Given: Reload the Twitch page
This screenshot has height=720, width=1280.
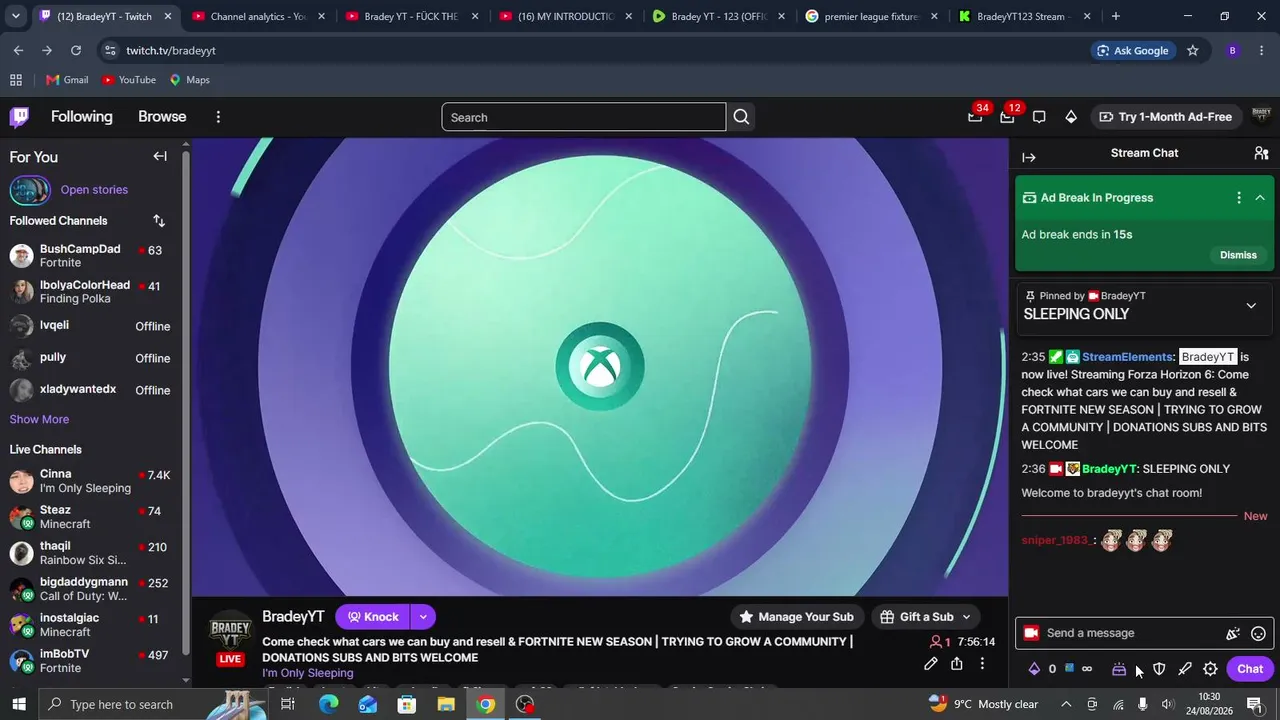Looking at the screenshot, I should tap(76, 50).
